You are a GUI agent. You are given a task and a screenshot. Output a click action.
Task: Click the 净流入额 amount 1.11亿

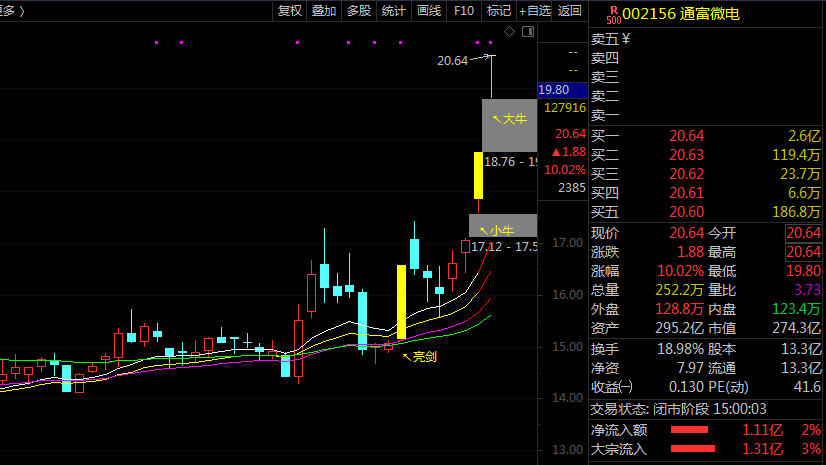[762, 430]
